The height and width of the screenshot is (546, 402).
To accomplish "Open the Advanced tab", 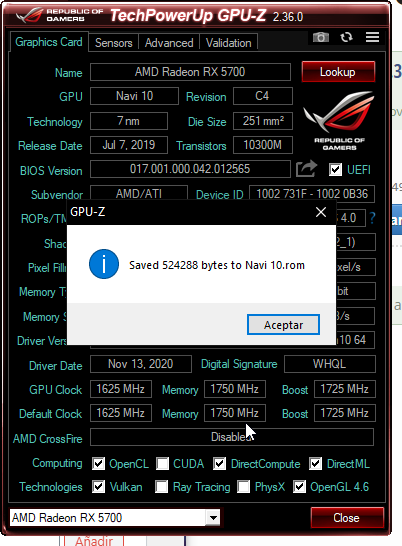I will click(169, 43).
